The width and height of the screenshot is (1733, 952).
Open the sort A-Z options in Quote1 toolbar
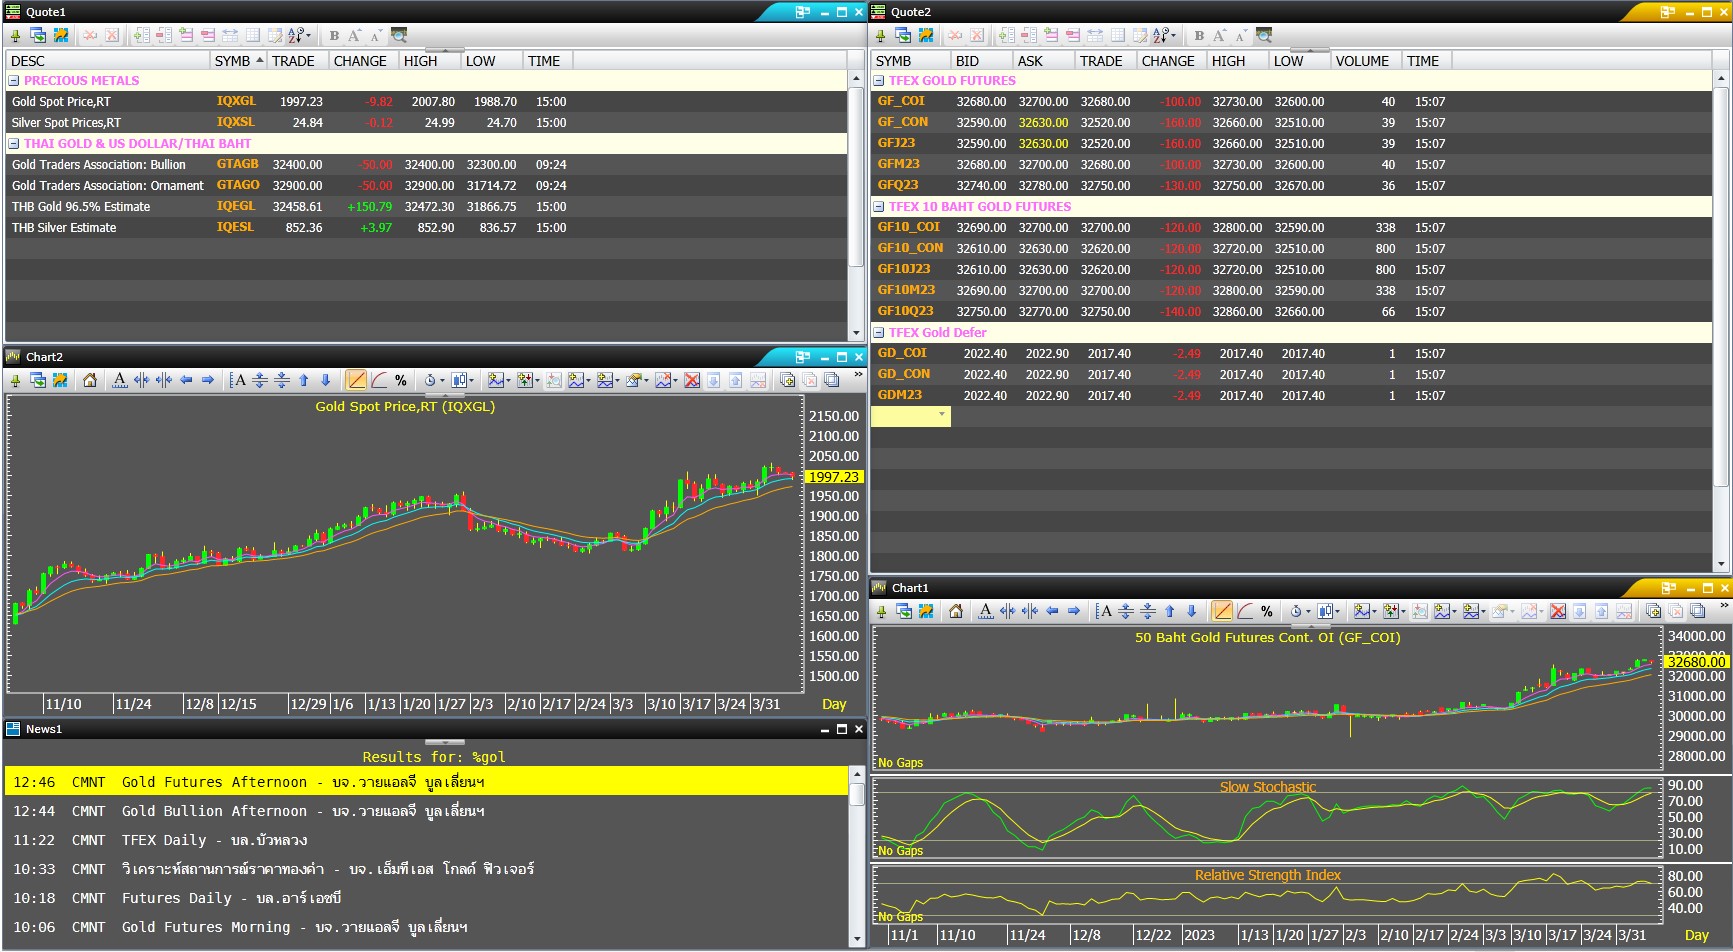[294, 35]
